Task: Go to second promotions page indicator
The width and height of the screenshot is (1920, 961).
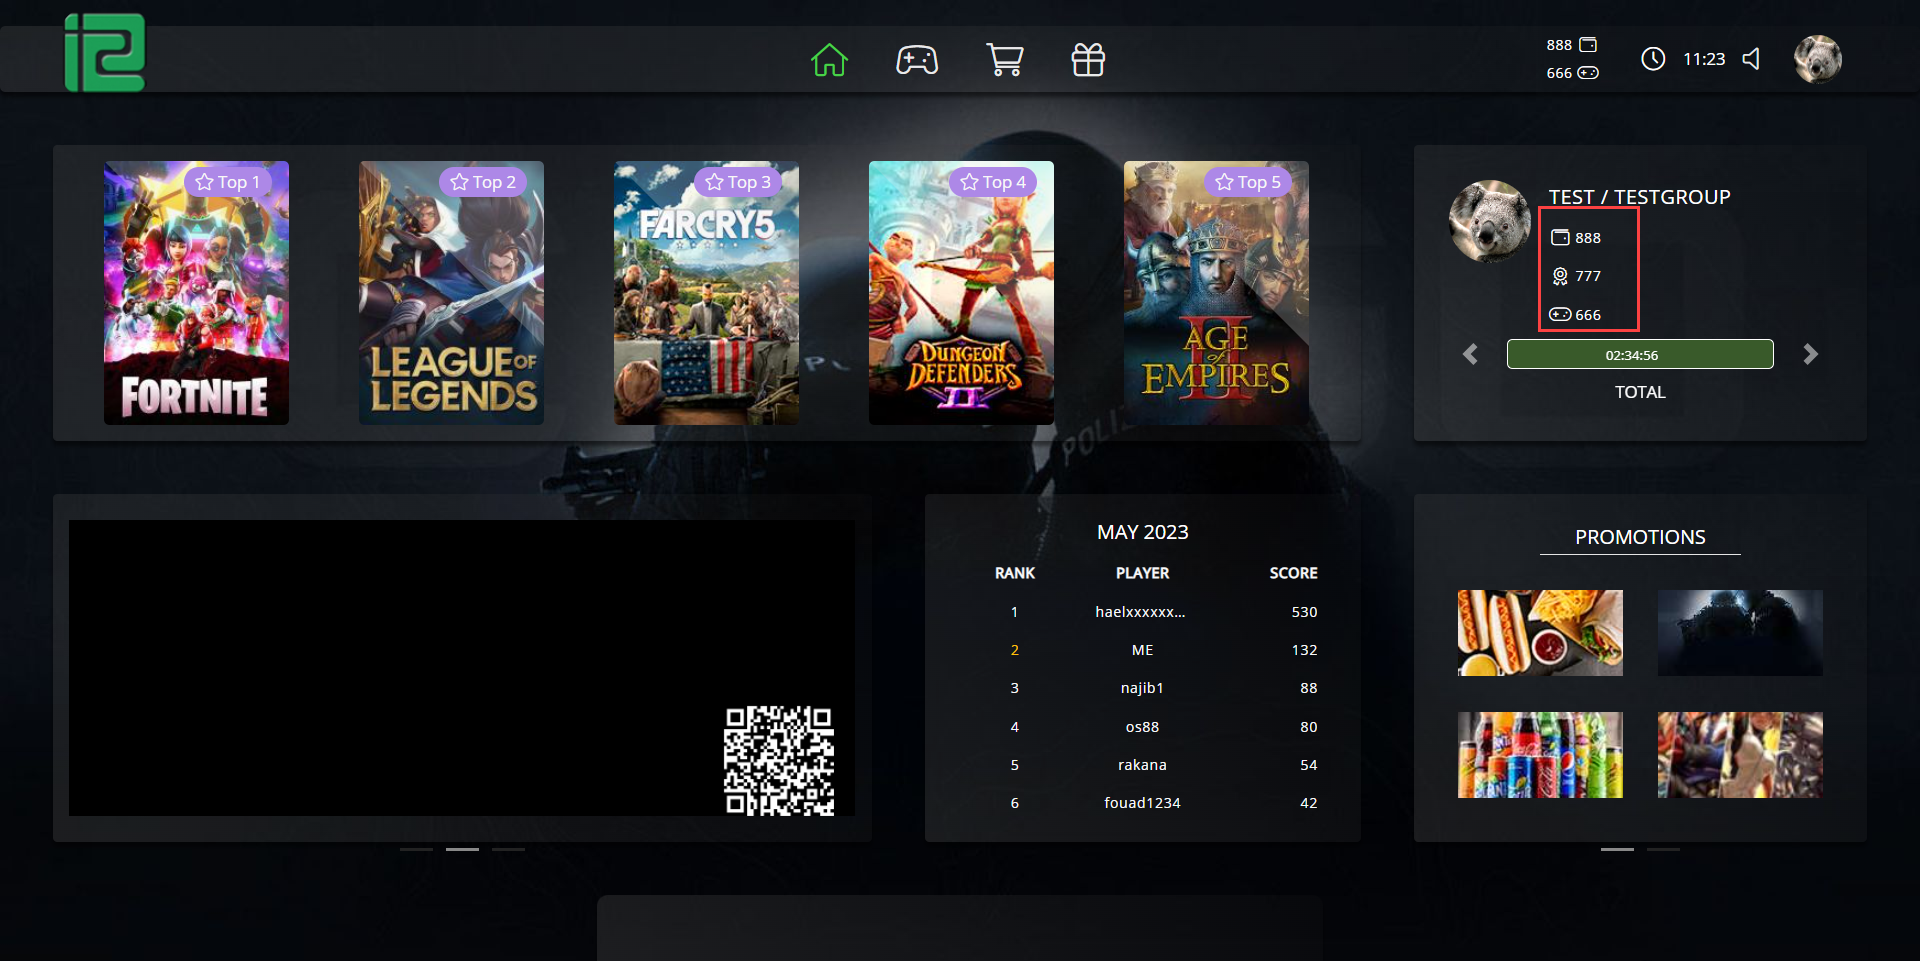Action: tap(1663, 849)
